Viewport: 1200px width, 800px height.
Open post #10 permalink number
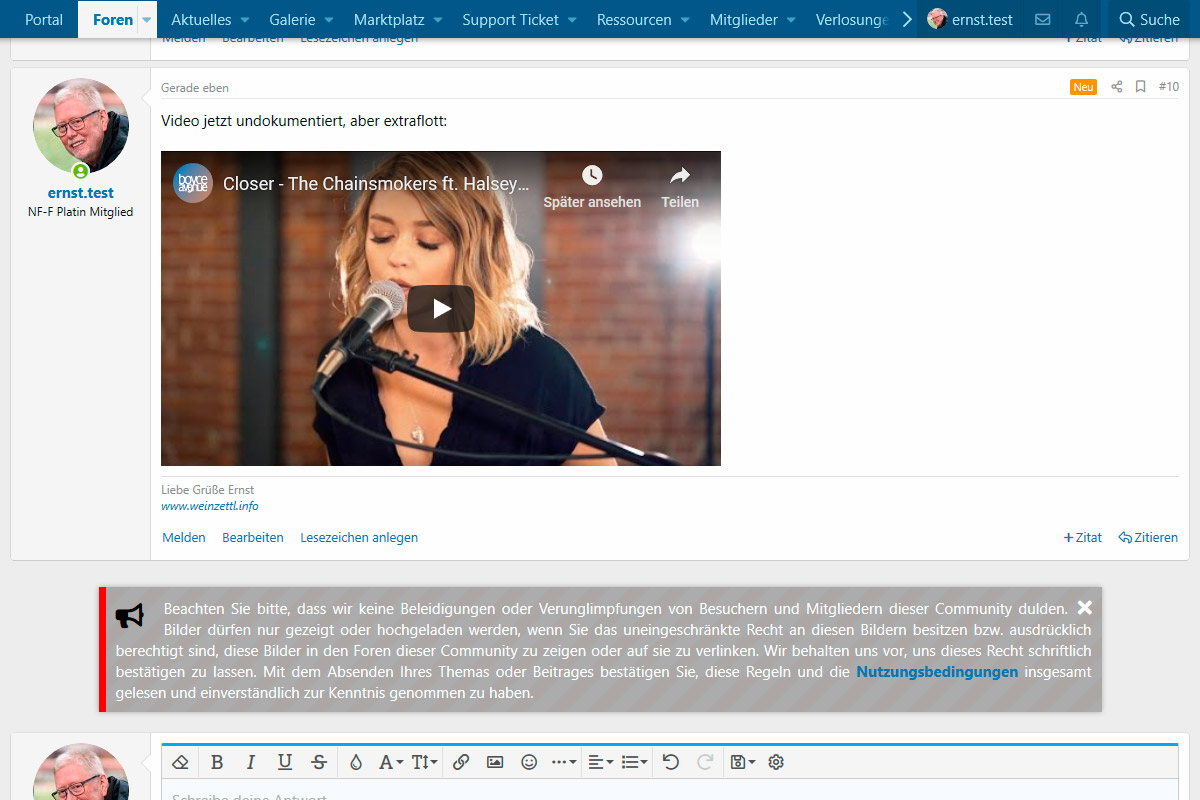[x=1168, y=87]
